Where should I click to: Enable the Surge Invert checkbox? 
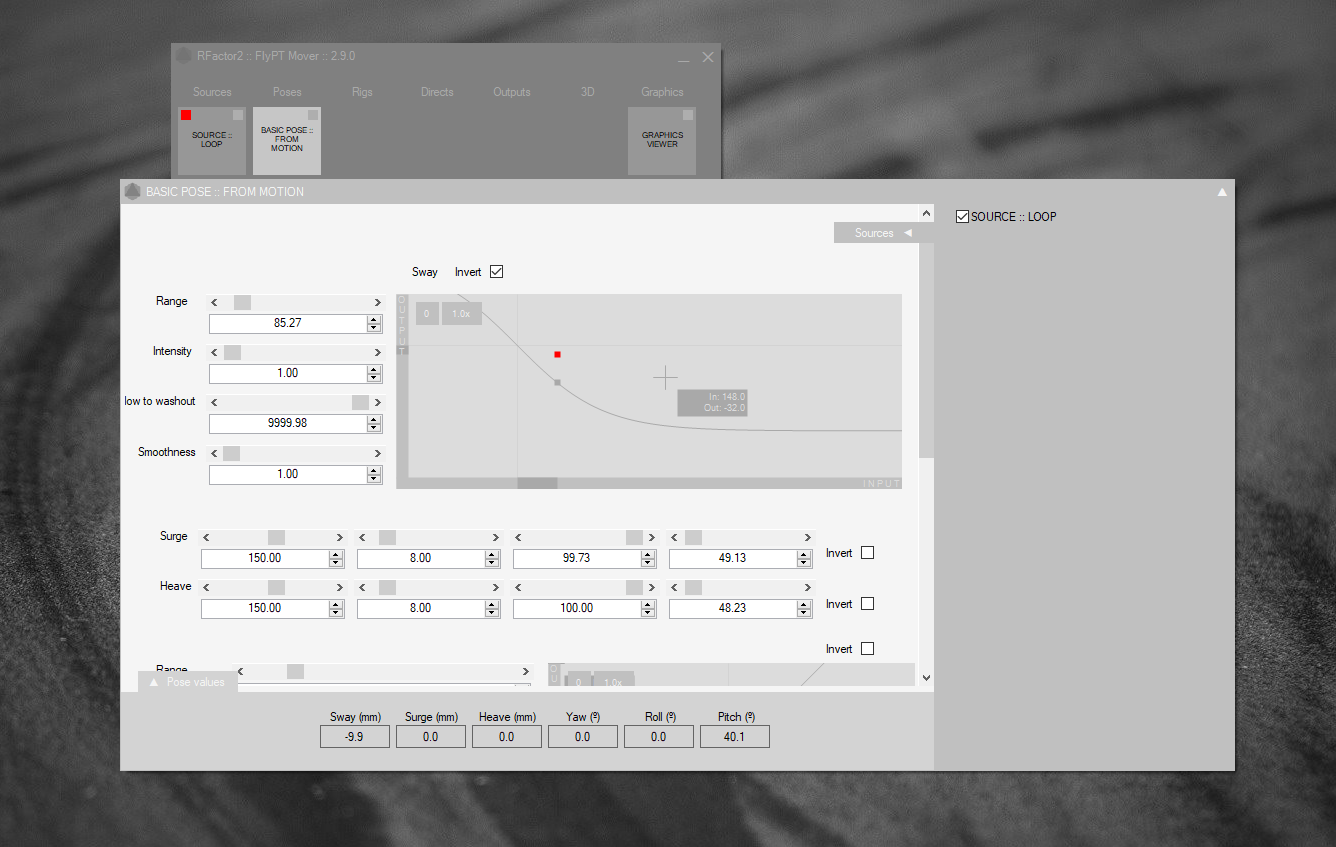[x=867, y=553]
